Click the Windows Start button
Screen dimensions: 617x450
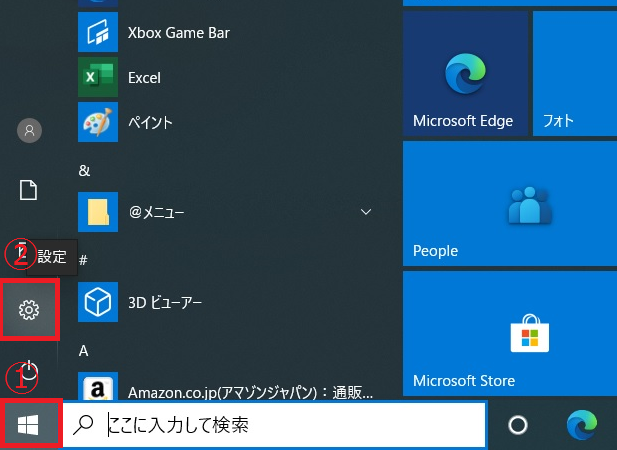pos(28,425)
